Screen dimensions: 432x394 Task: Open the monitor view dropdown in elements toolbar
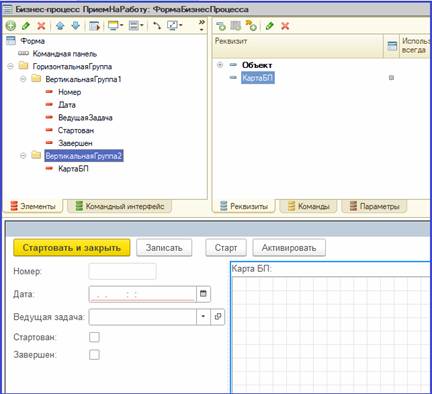pyautogui.click(x=115, y=26)
